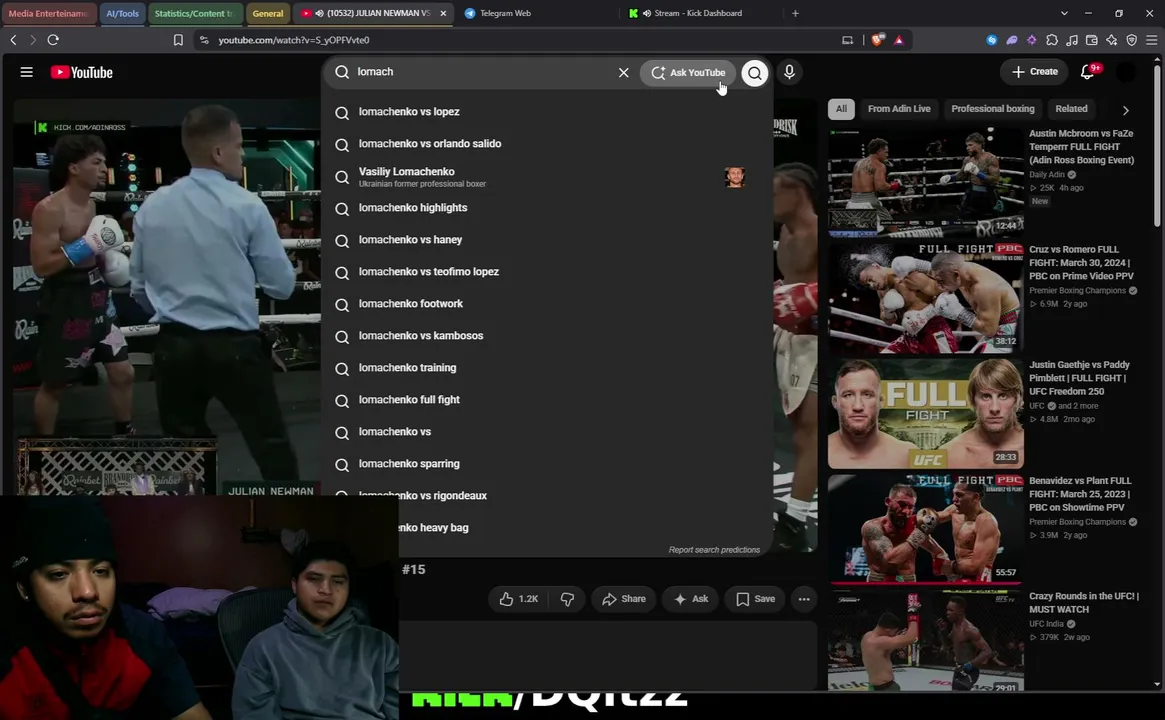Like the video (1.2K)

[x=519, y=599]
